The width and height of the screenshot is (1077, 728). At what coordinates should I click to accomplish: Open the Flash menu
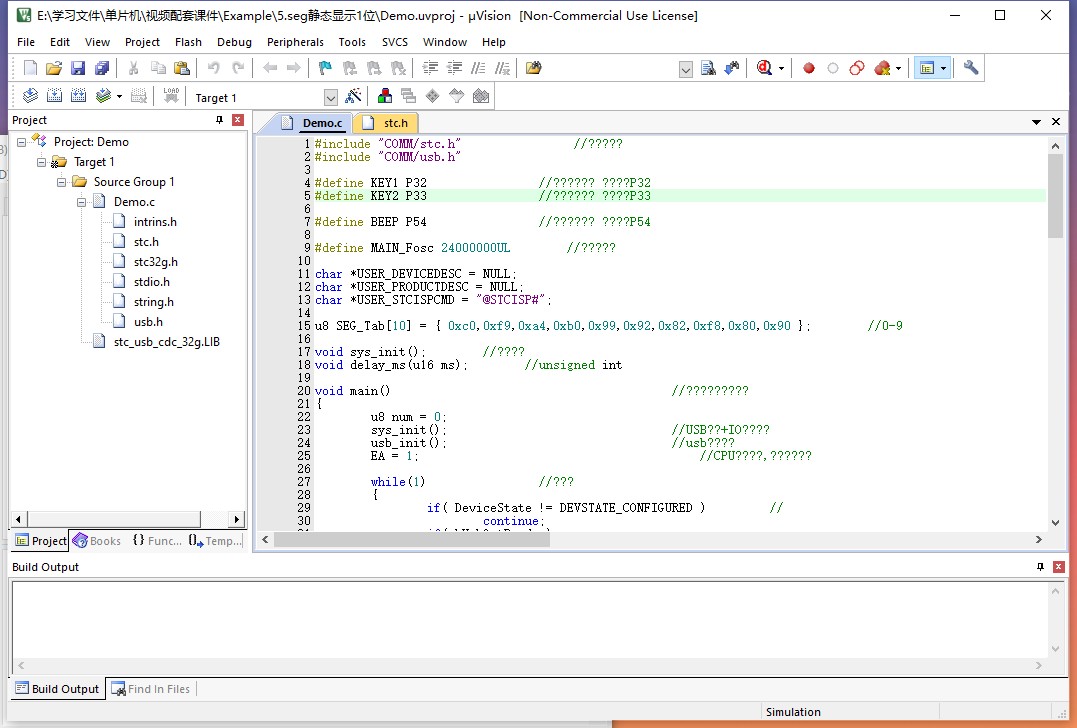[188, 42]
